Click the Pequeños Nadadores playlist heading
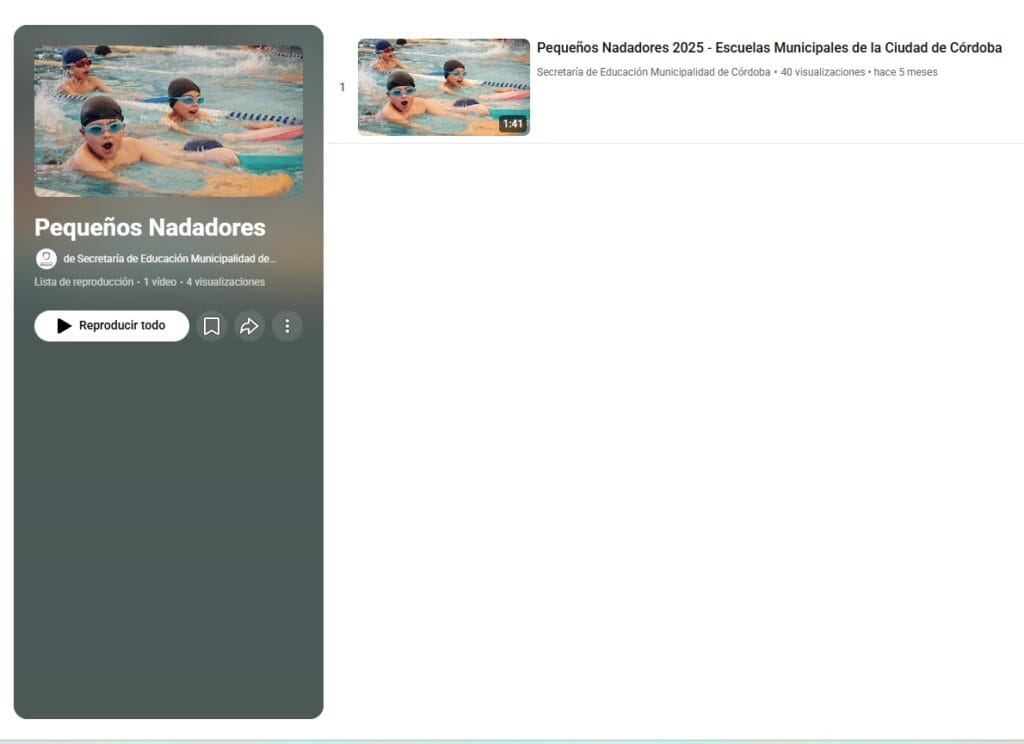This screenshot has height=744, width=1024. point(150,227)
